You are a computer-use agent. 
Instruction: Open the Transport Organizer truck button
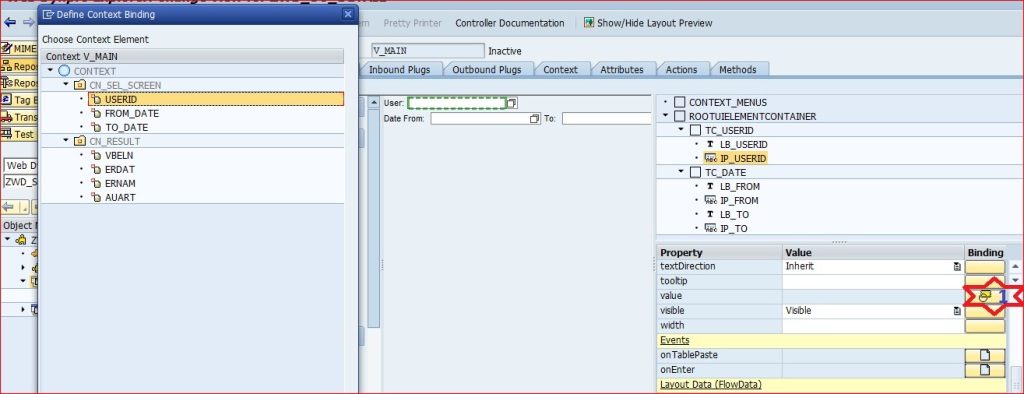click(19, 117)
